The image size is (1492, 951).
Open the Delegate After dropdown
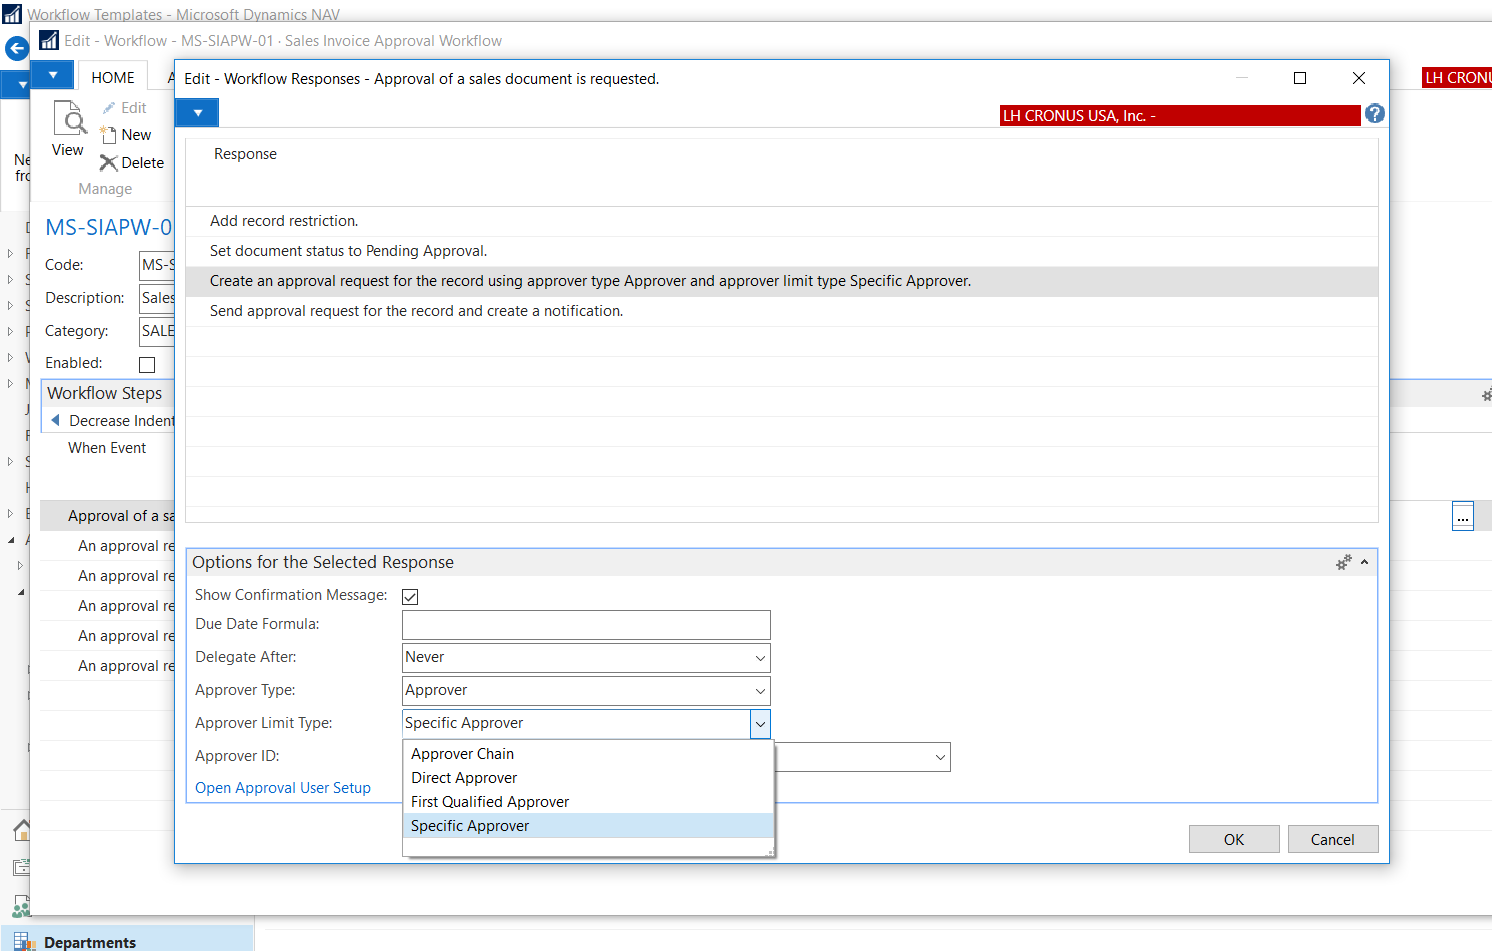pyautogui.click(x=760, y=658)
